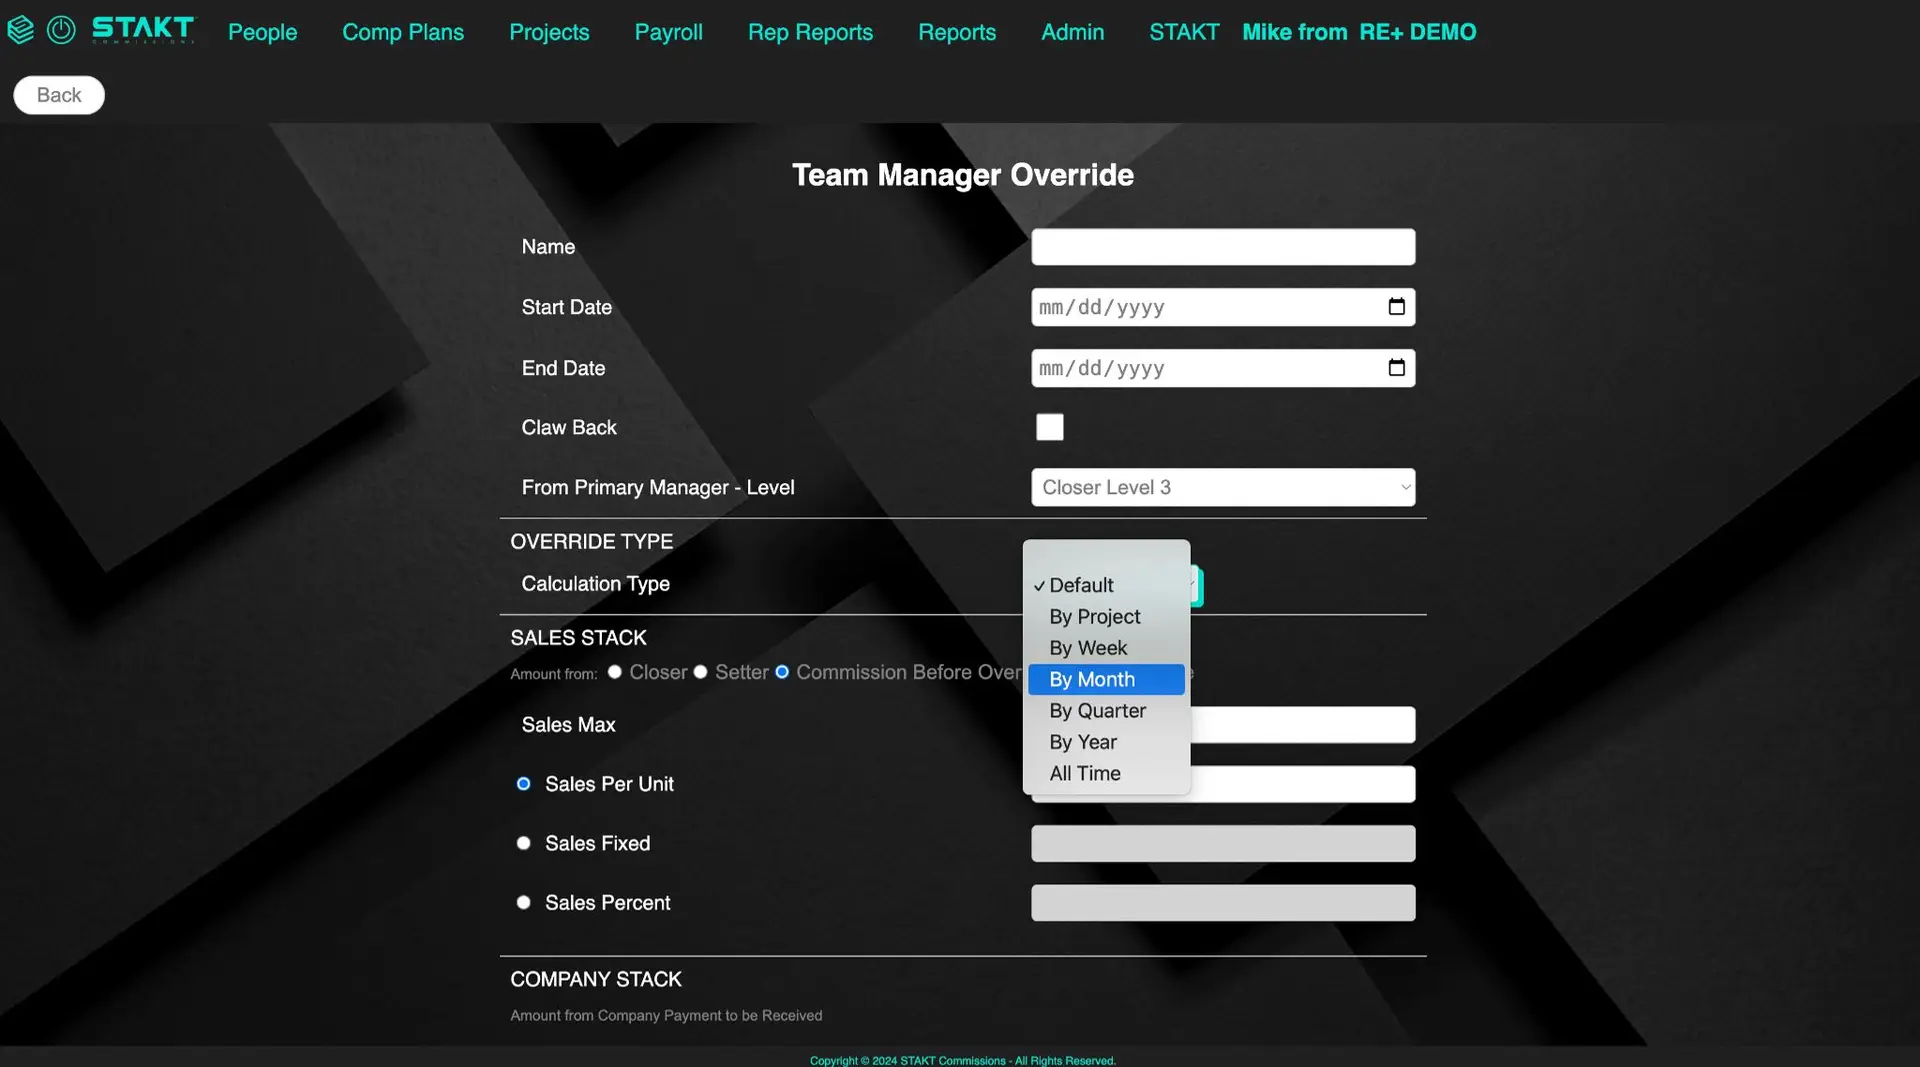Open the Payroll menu
Screen dimensions: 1920x1067
[668, 32]
